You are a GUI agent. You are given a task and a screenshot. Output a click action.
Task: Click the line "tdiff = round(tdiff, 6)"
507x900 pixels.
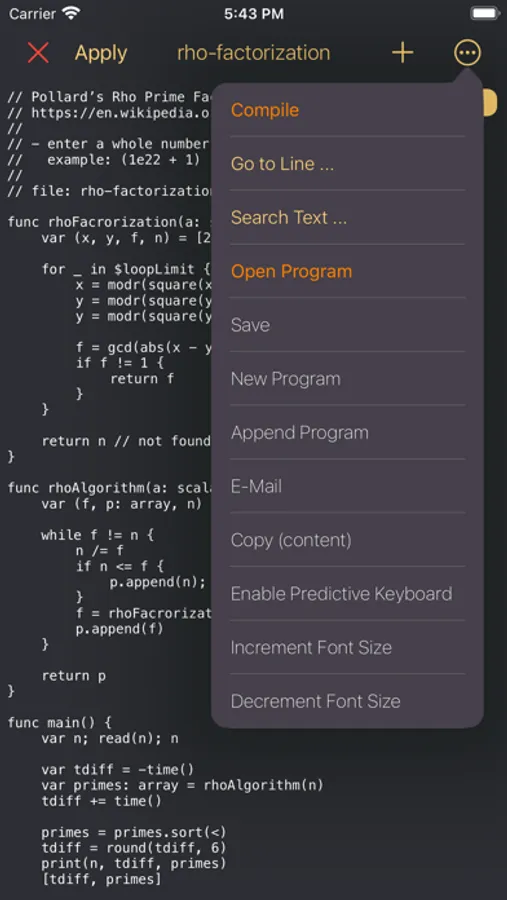click(134, 847)
